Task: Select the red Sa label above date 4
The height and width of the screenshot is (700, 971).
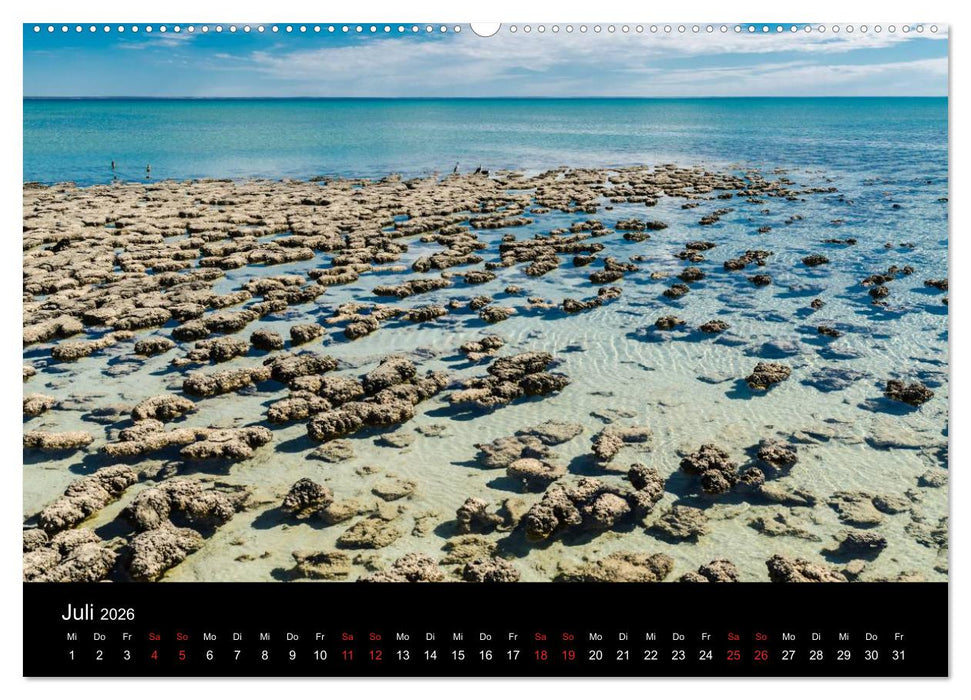Action: (157, 635)
